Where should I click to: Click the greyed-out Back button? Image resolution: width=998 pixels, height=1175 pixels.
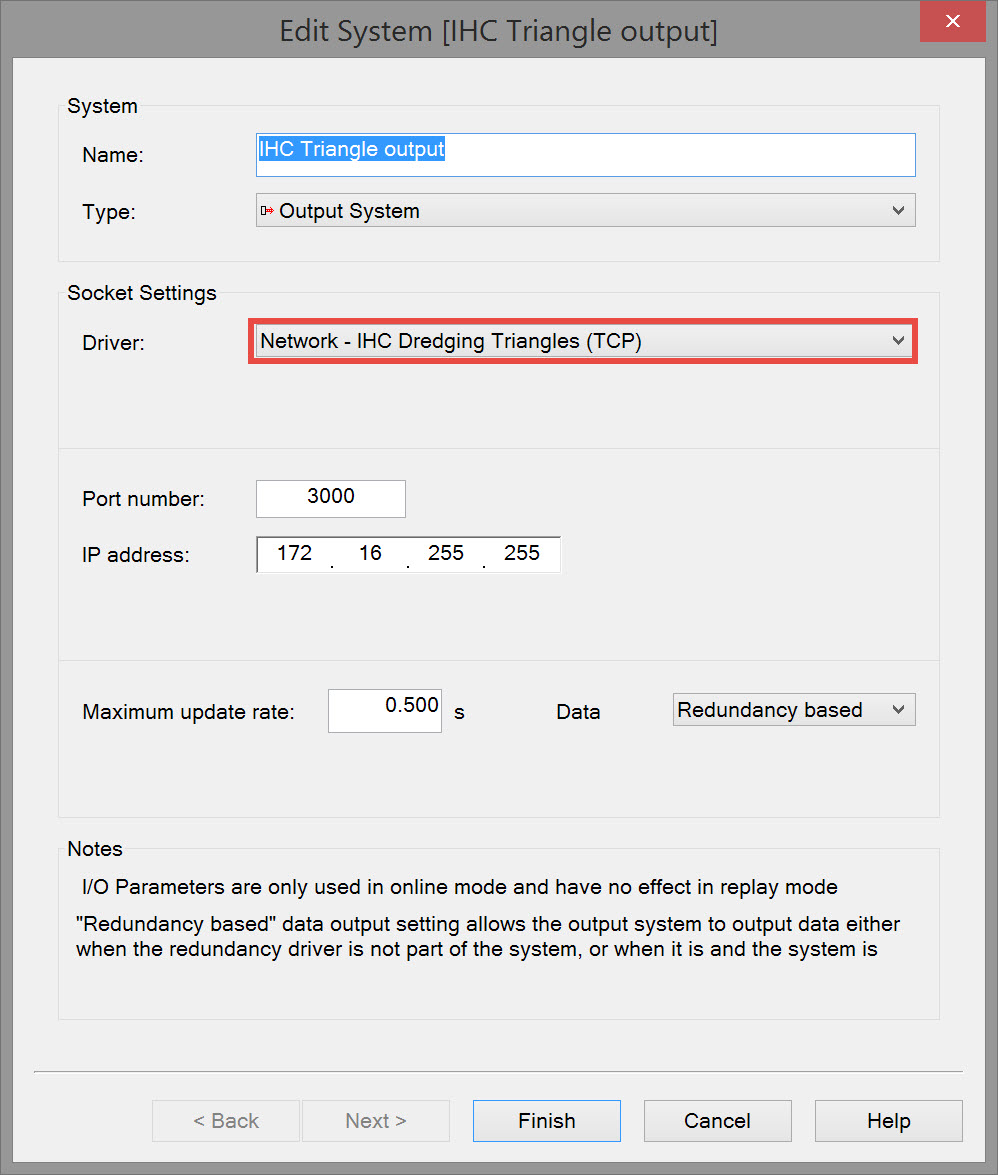tap(225, 1121)
